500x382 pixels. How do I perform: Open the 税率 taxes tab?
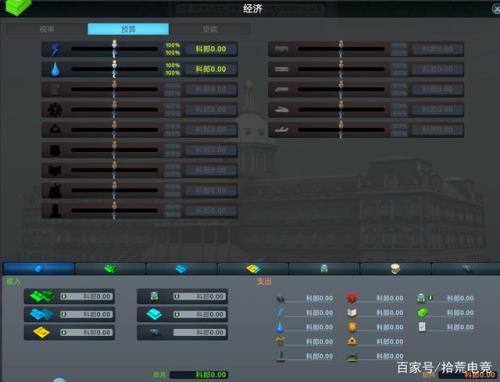pyautogui.click(x=47, y=29)
